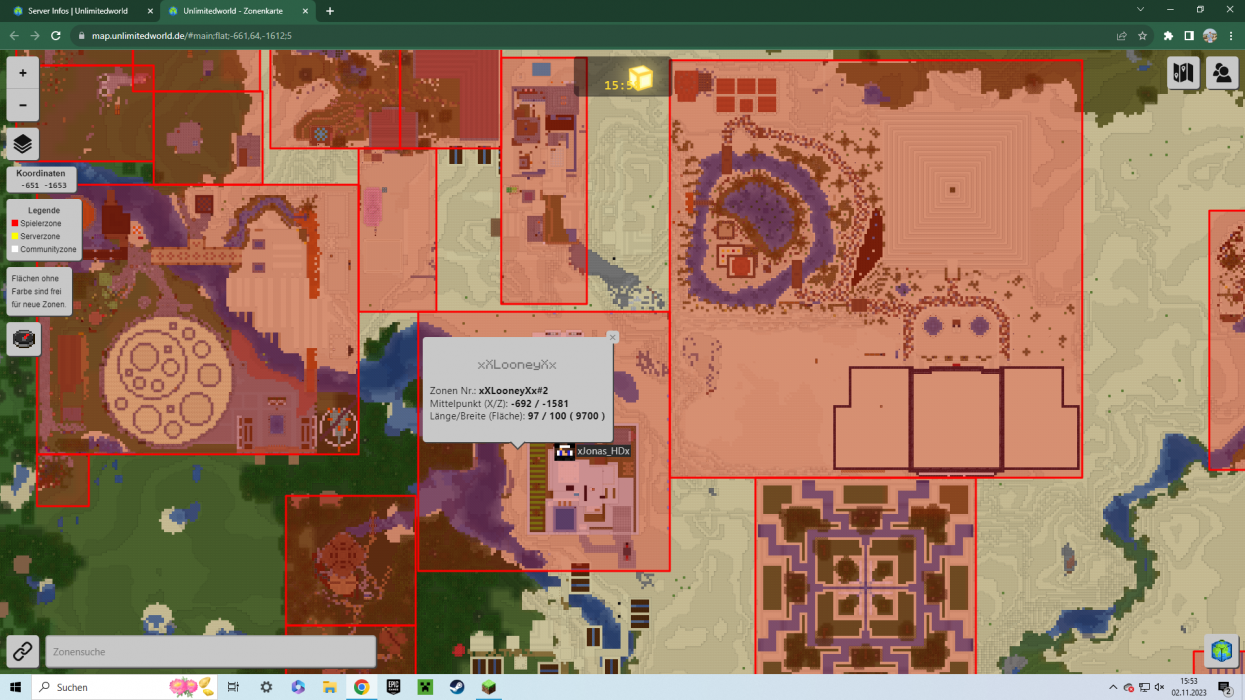The image size is (1245, 700).
Task: Click the chain link icon
Action: [x=23, y=651]
